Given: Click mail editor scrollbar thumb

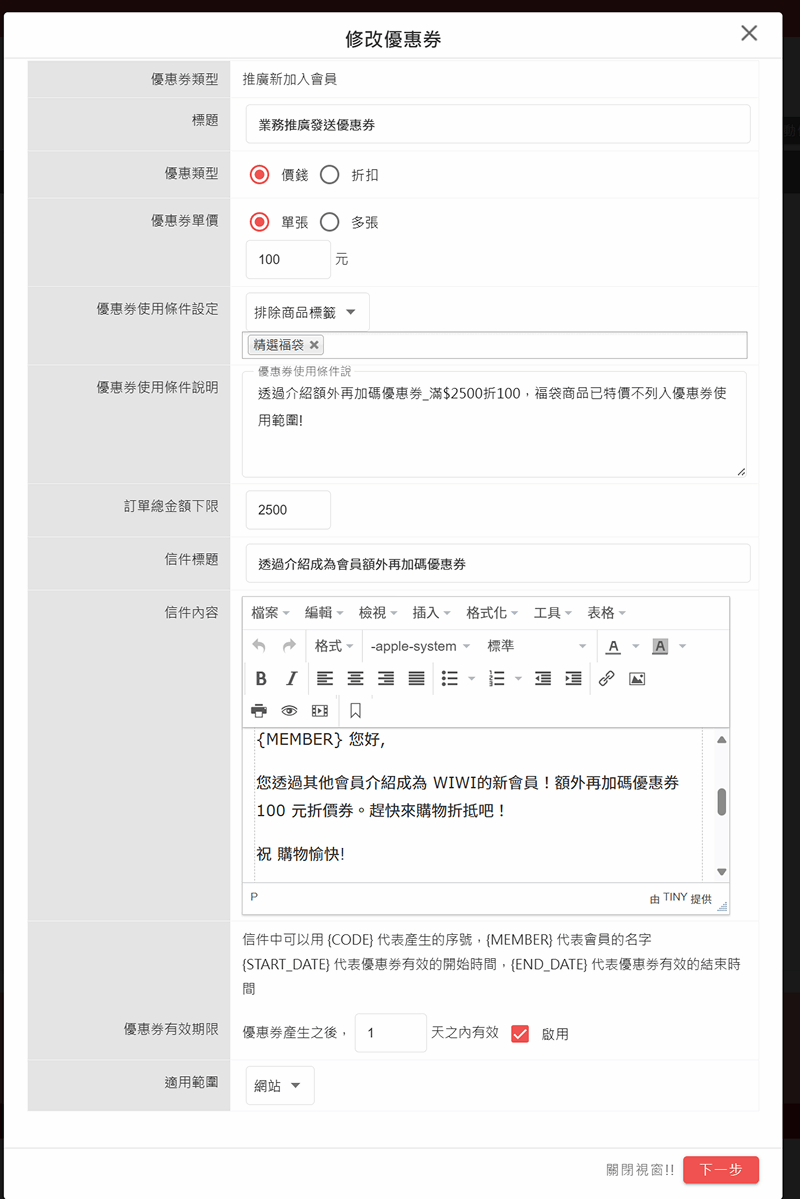Looking at the screenshot, I should pos(721,802).
